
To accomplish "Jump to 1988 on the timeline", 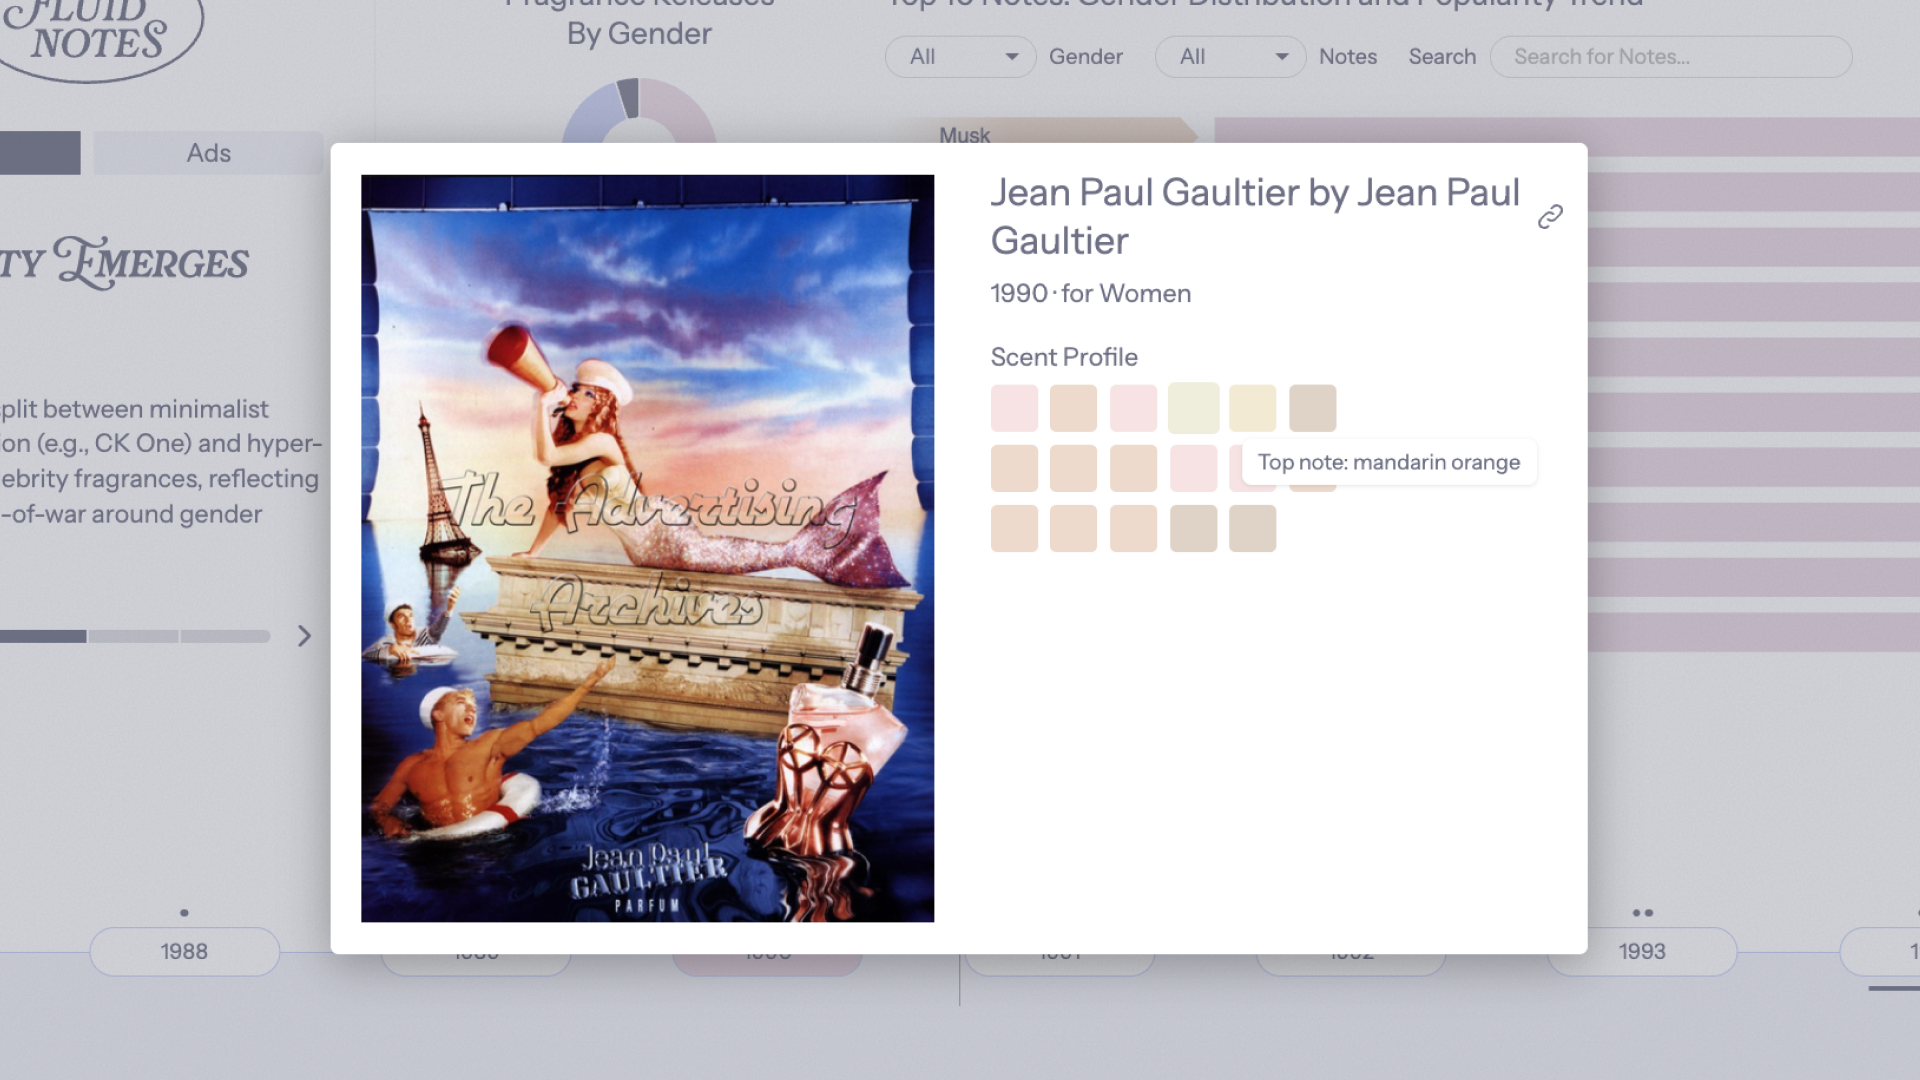I will click(x=184, y=951).
